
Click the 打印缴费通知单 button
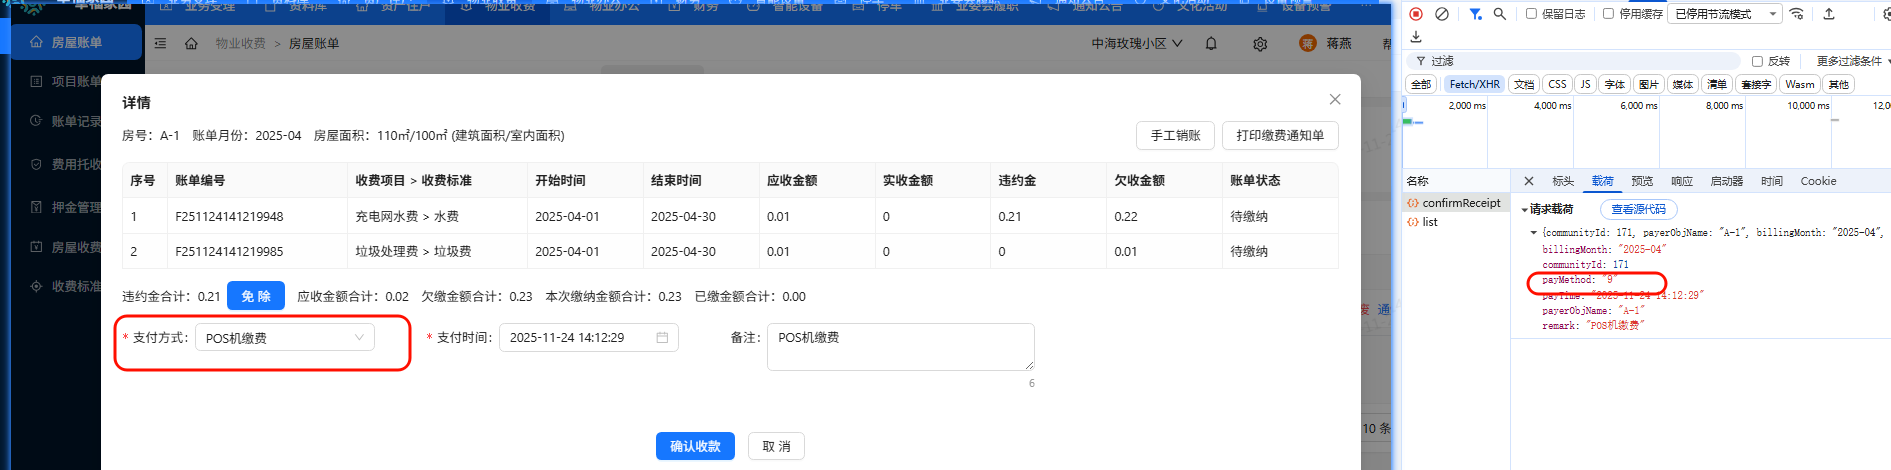click(1280, 136)
